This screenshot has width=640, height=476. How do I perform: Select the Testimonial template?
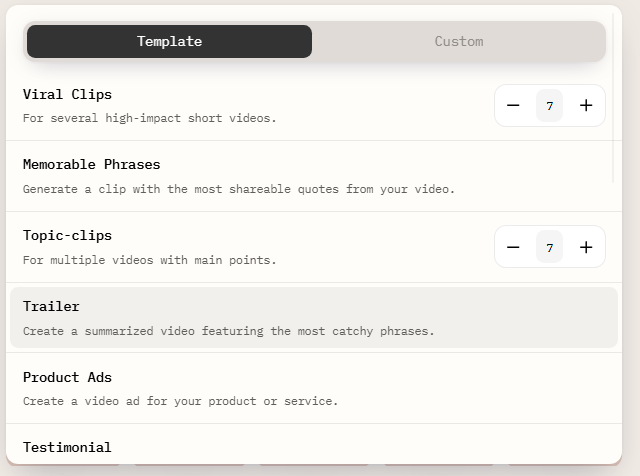[x=67, y=447]
